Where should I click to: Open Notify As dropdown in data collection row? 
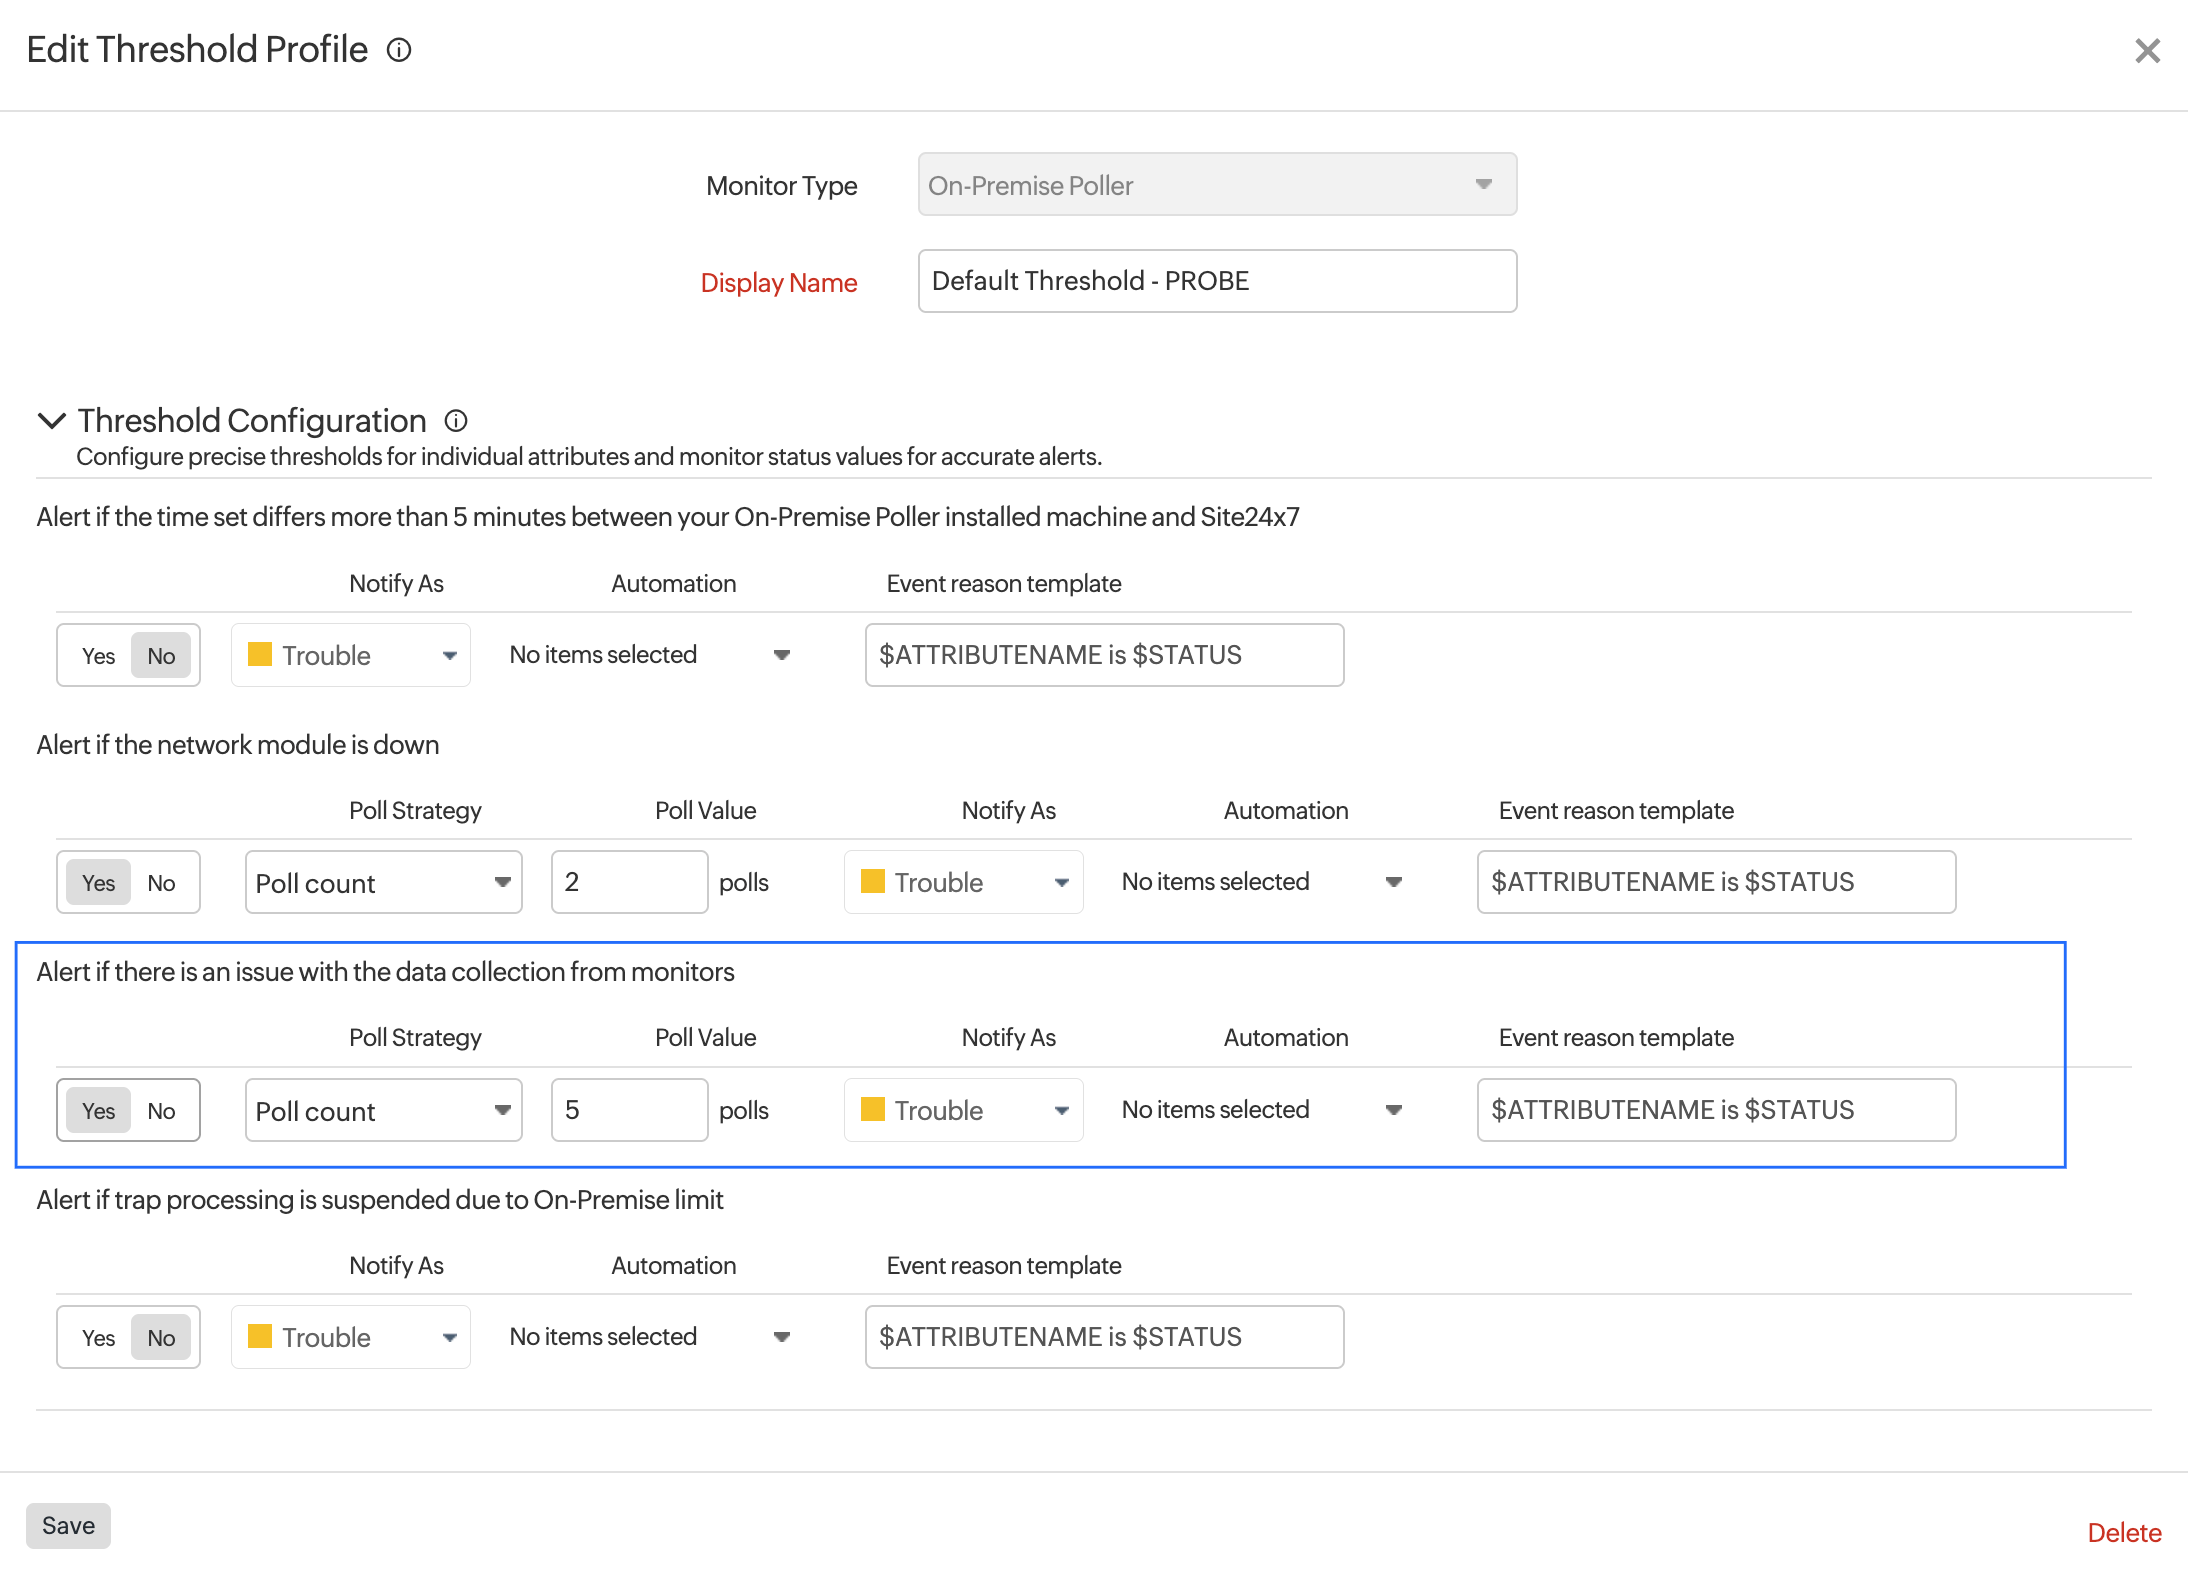(x=963, y=1110)
